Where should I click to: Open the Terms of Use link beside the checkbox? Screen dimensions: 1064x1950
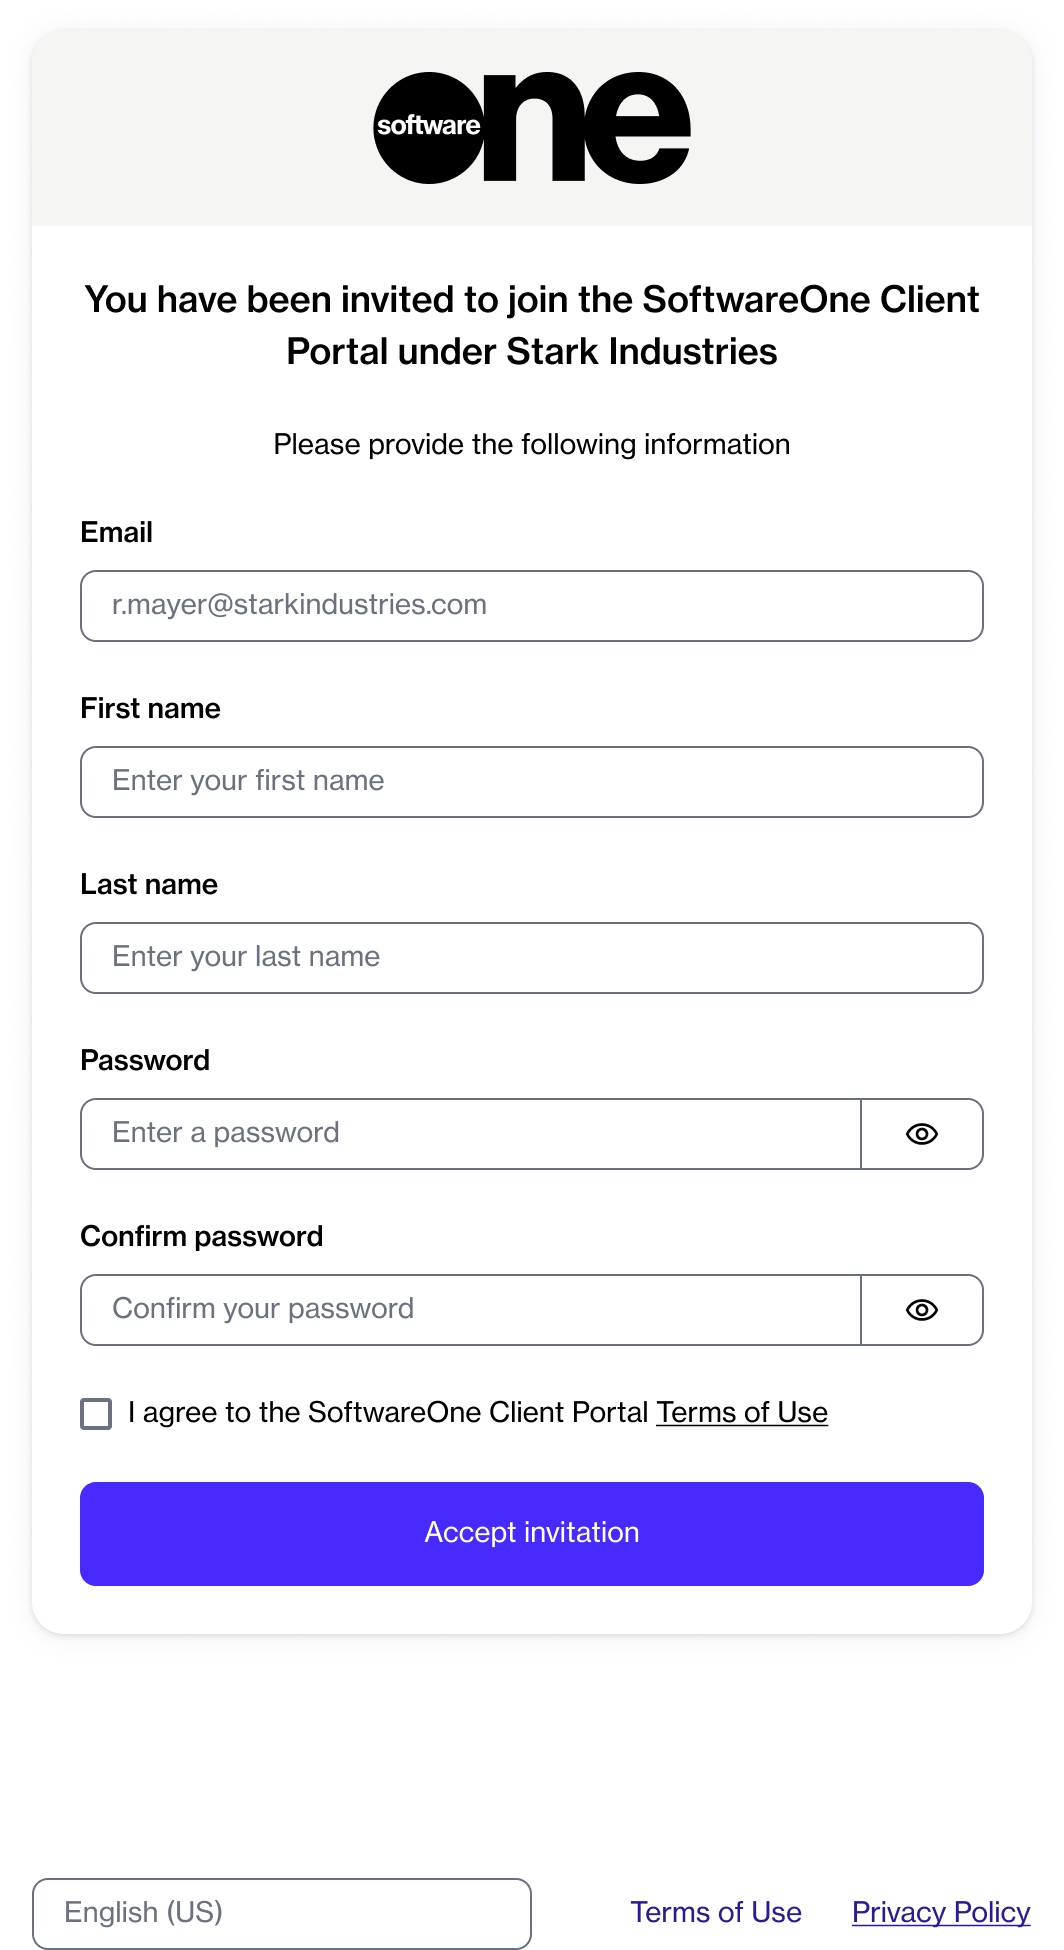tap(741, 1412)
